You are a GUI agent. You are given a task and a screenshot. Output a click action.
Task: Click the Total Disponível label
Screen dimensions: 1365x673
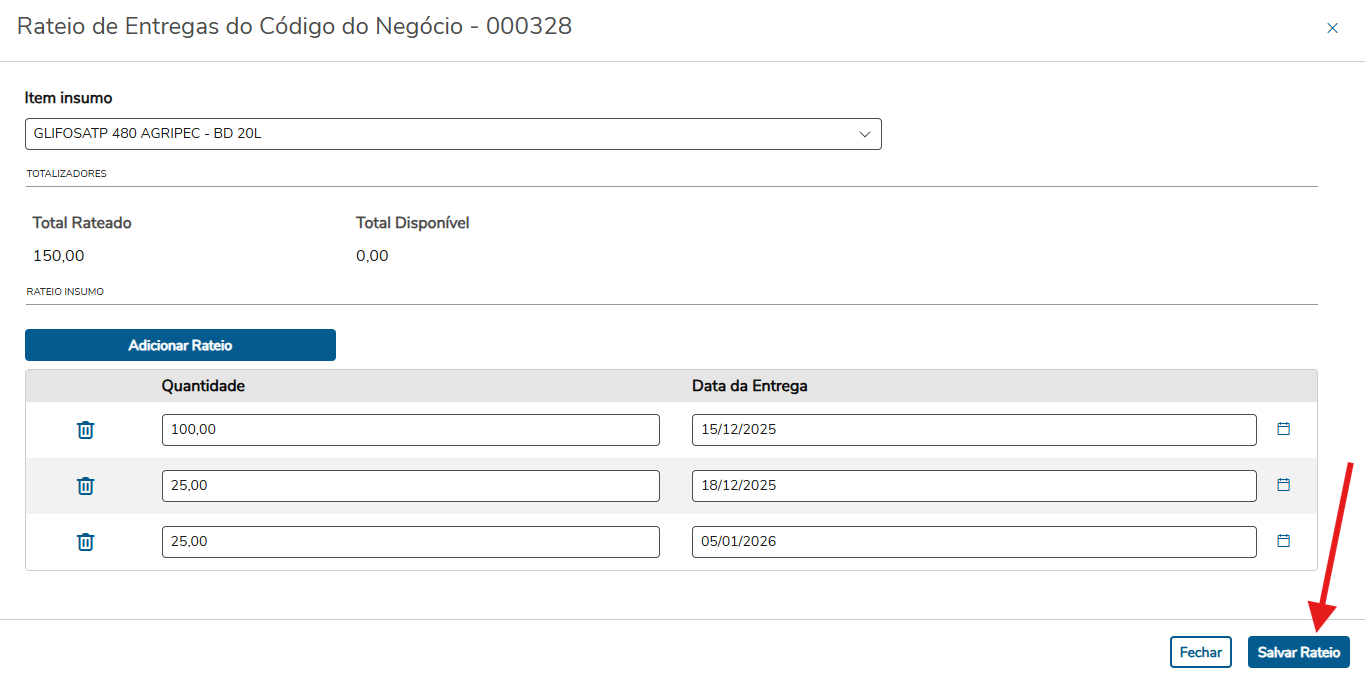412,223
